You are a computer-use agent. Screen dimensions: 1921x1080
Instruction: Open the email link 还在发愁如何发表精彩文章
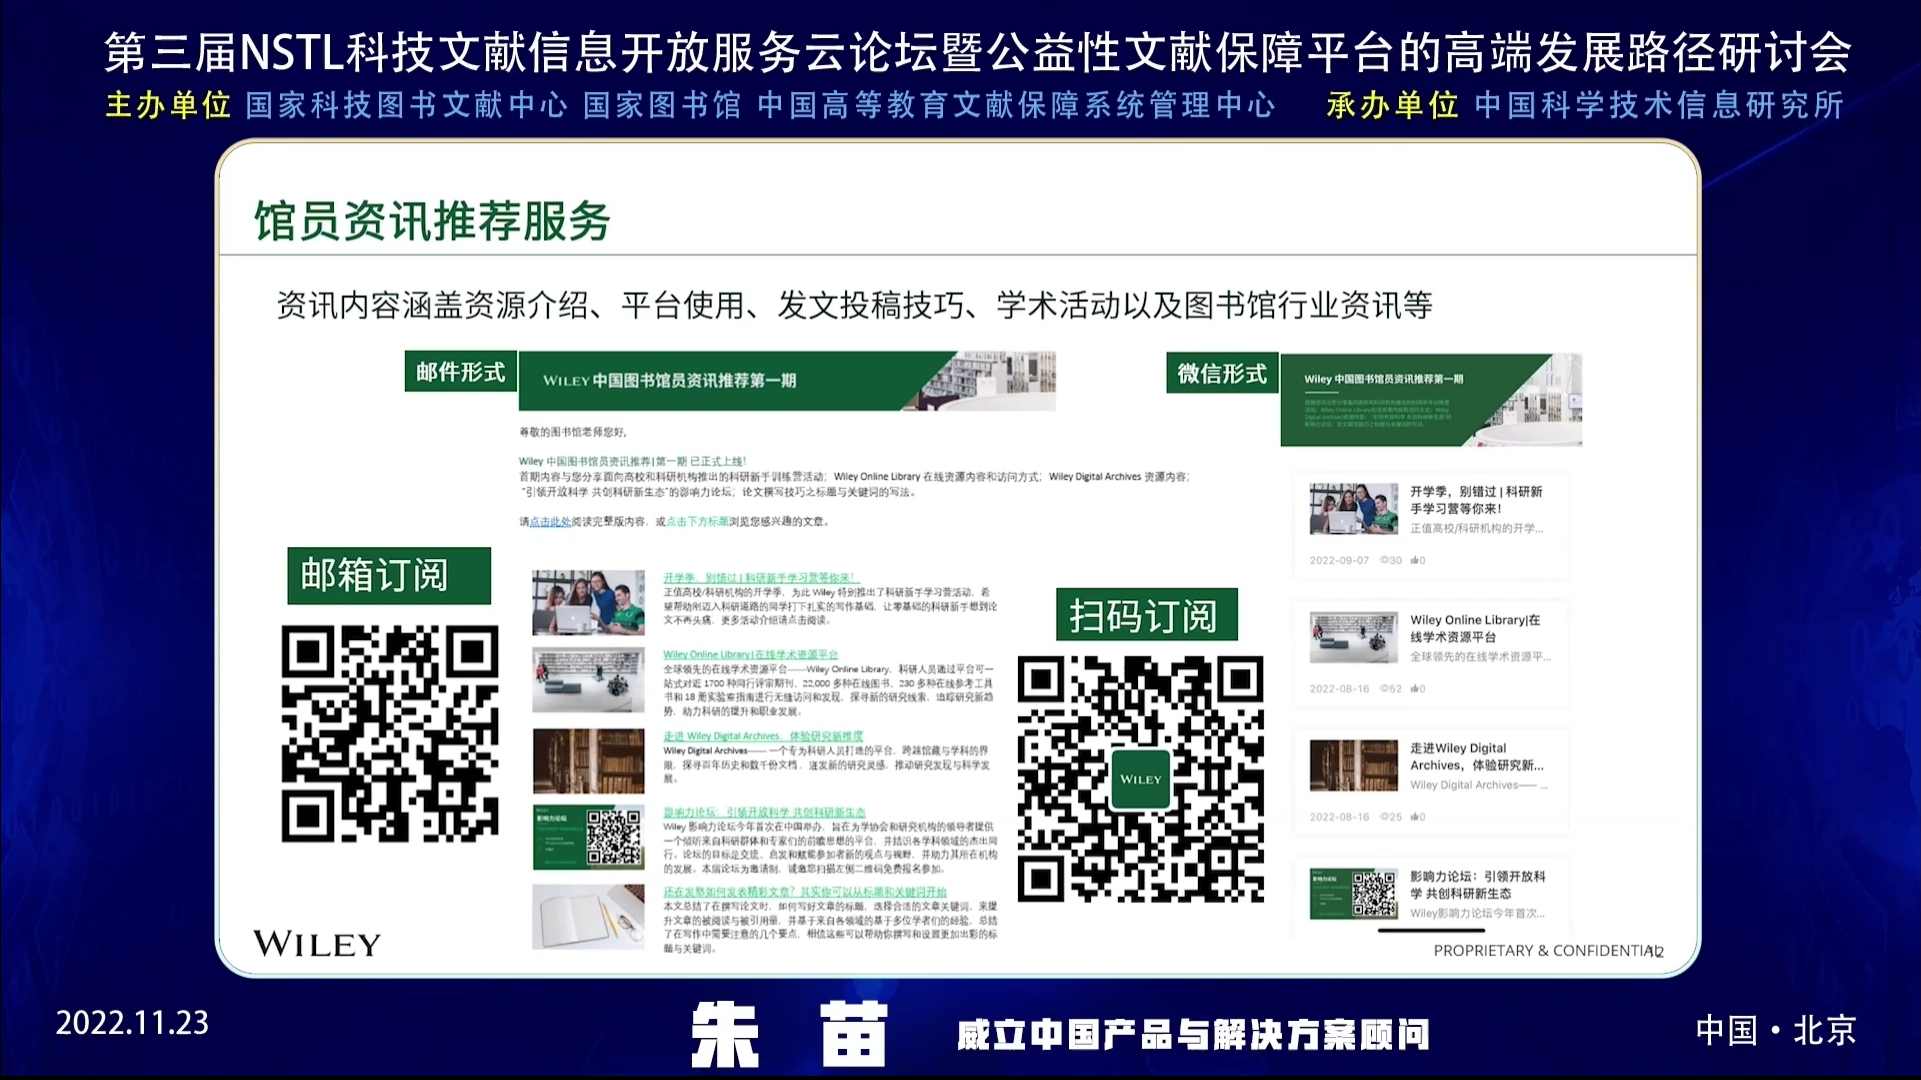804,892
